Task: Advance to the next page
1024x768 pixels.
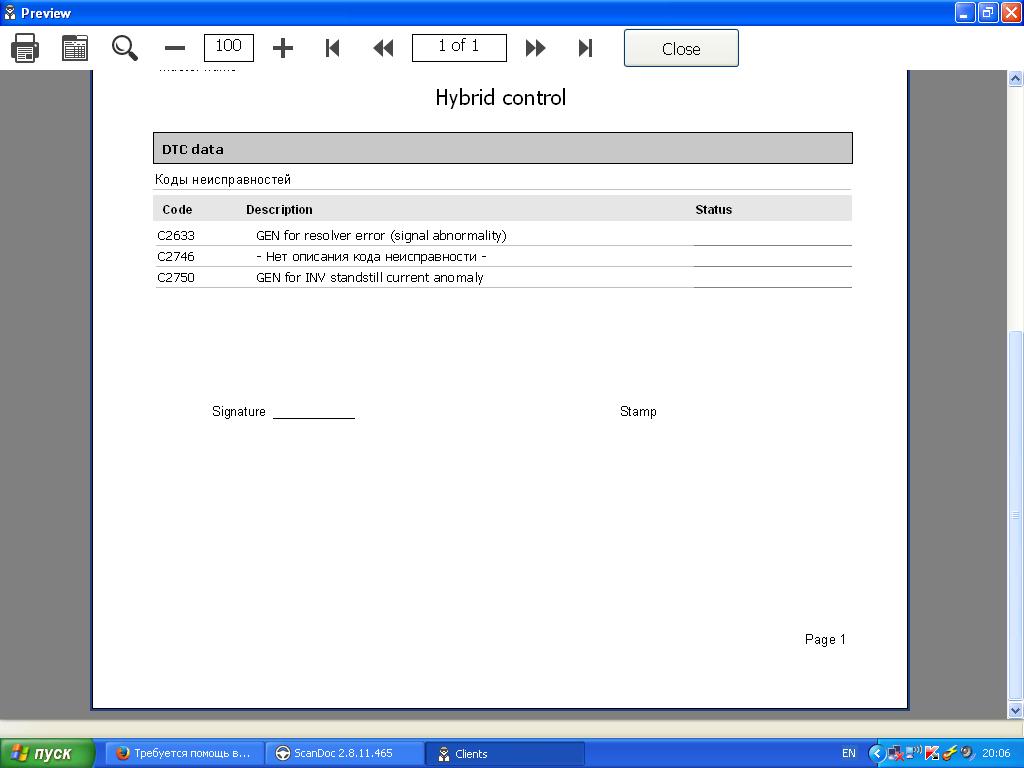Action: tap(536, 48)
